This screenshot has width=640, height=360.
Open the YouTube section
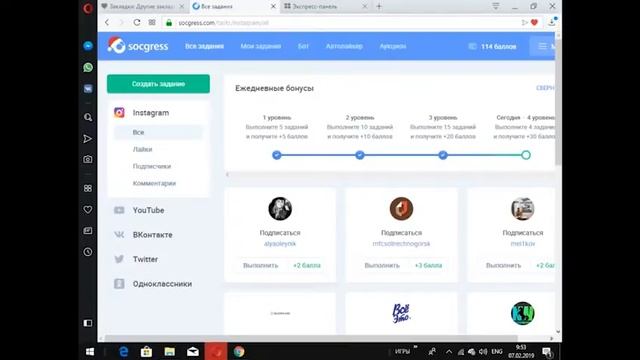[x=148, y=210]
